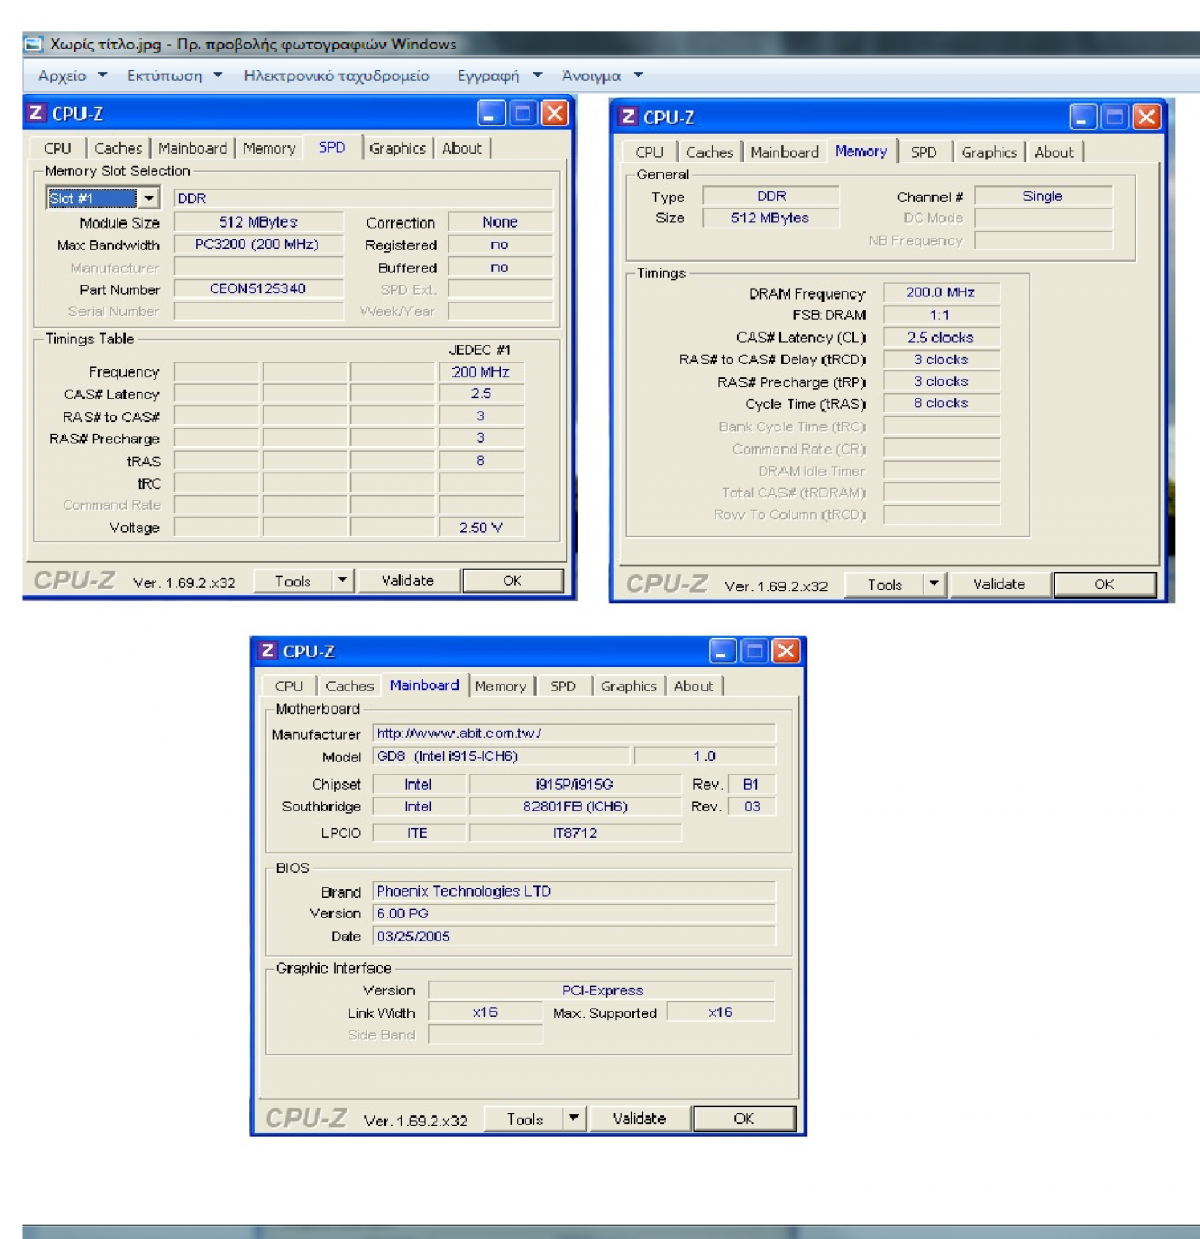The image size is (1200, 1239).
Task: Click the Voltage 2.50 V value
Action: tap(481, 527)
